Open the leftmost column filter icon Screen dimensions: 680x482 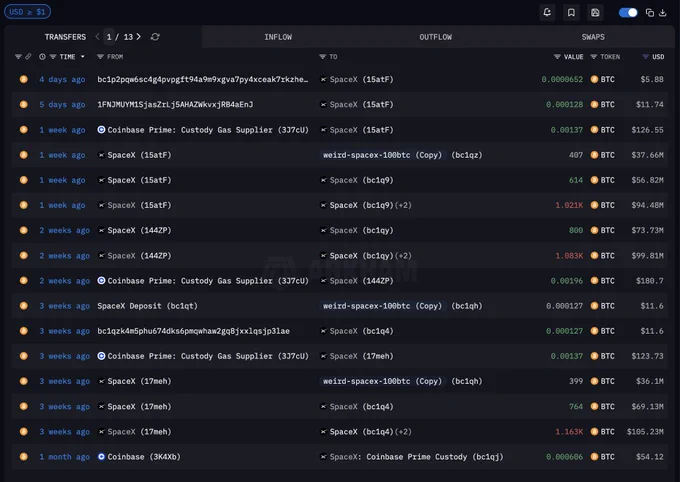[x=18, y=56]
